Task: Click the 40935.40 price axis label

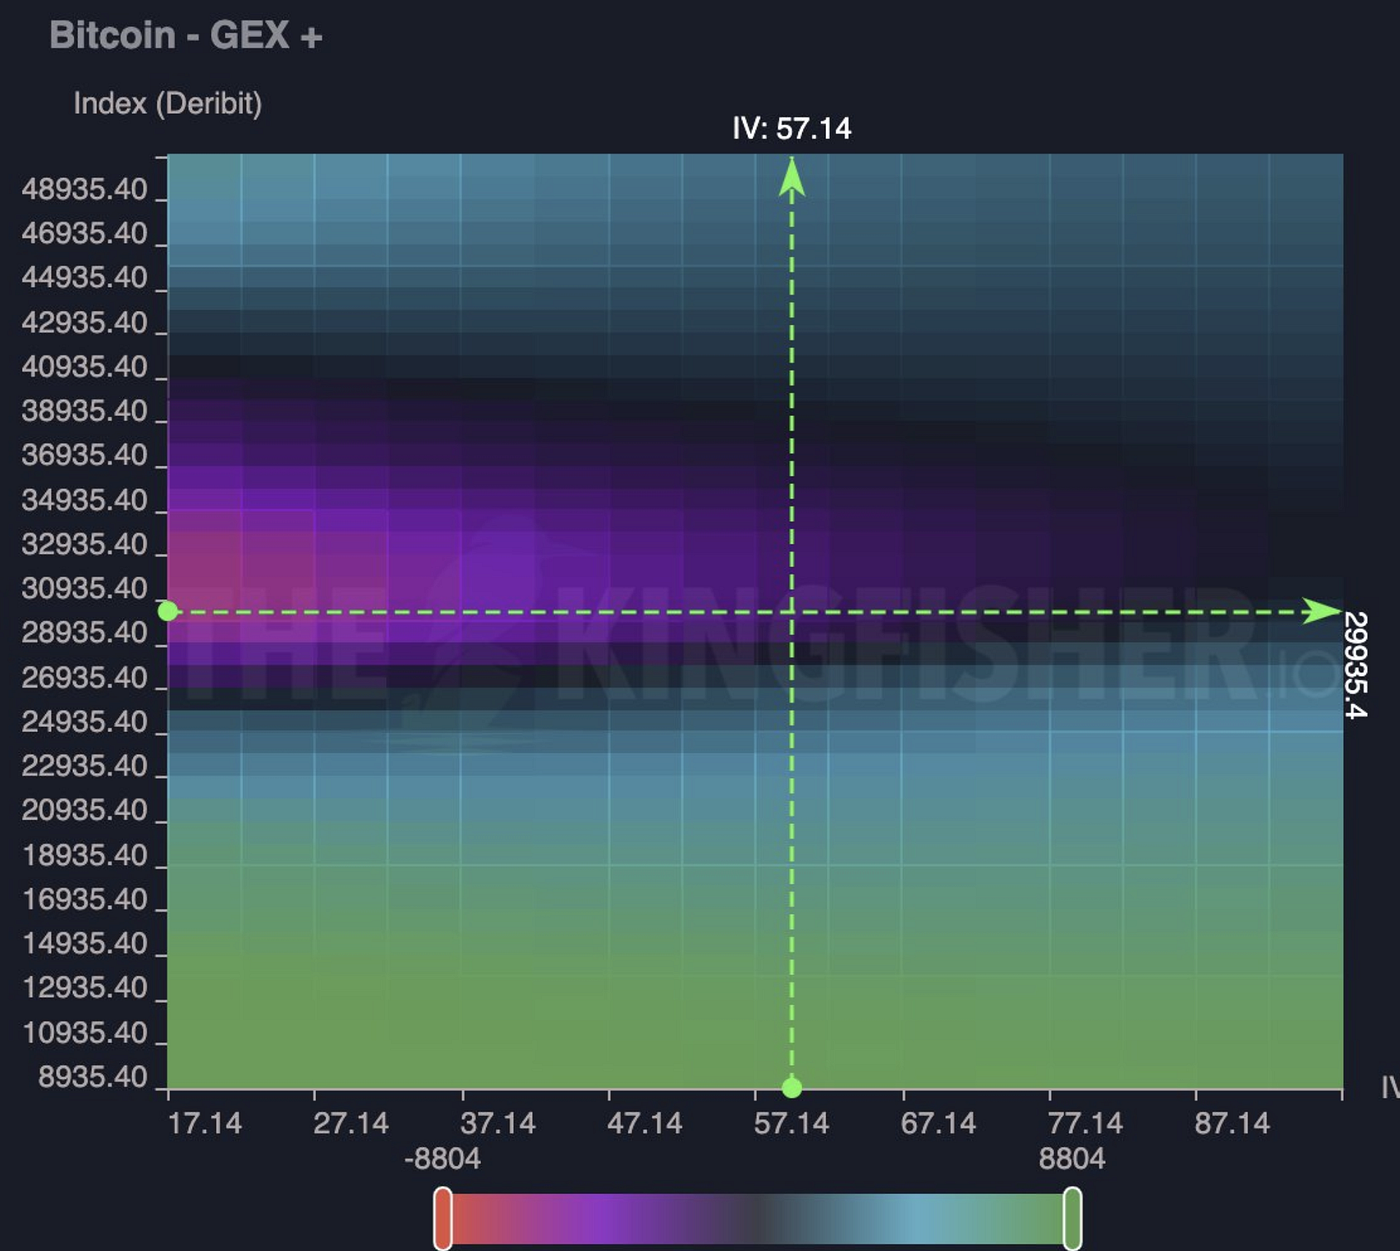Action: [x=85, y=367]
